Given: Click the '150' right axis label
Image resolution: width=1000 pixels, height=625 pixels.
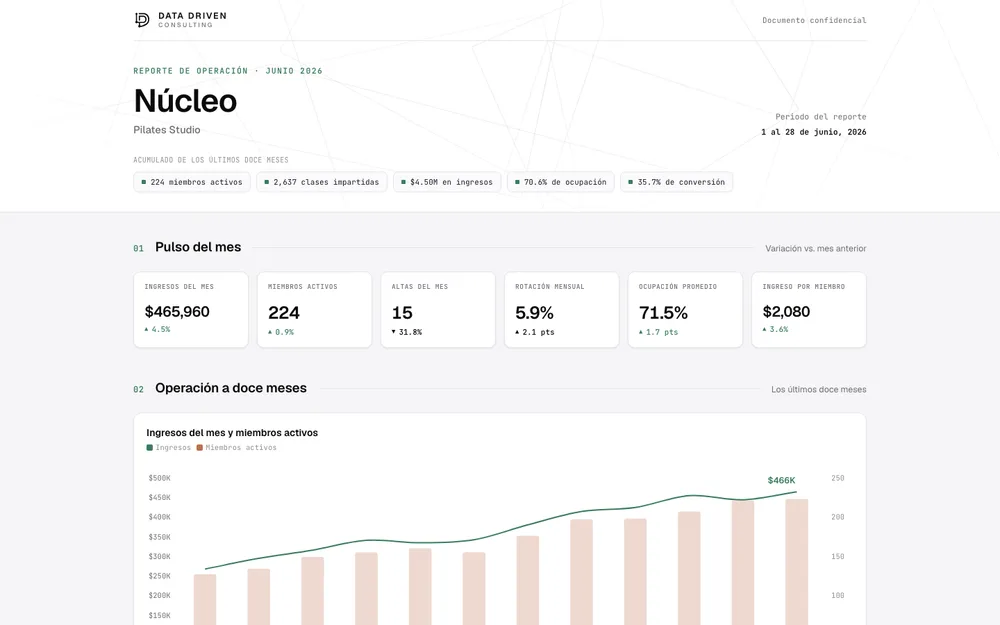Looking at the screenshot, I should (x=837, y=557).
